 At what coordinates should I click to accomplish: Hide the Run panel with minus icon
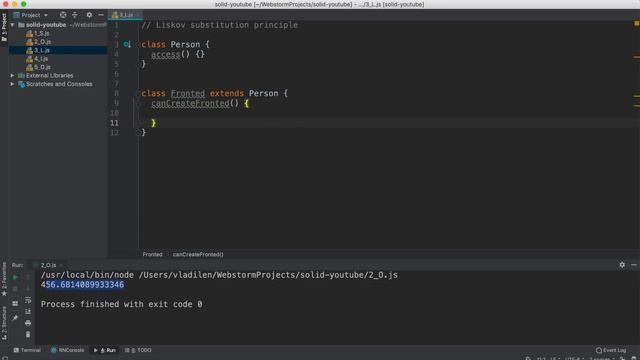tap(633, 265)
